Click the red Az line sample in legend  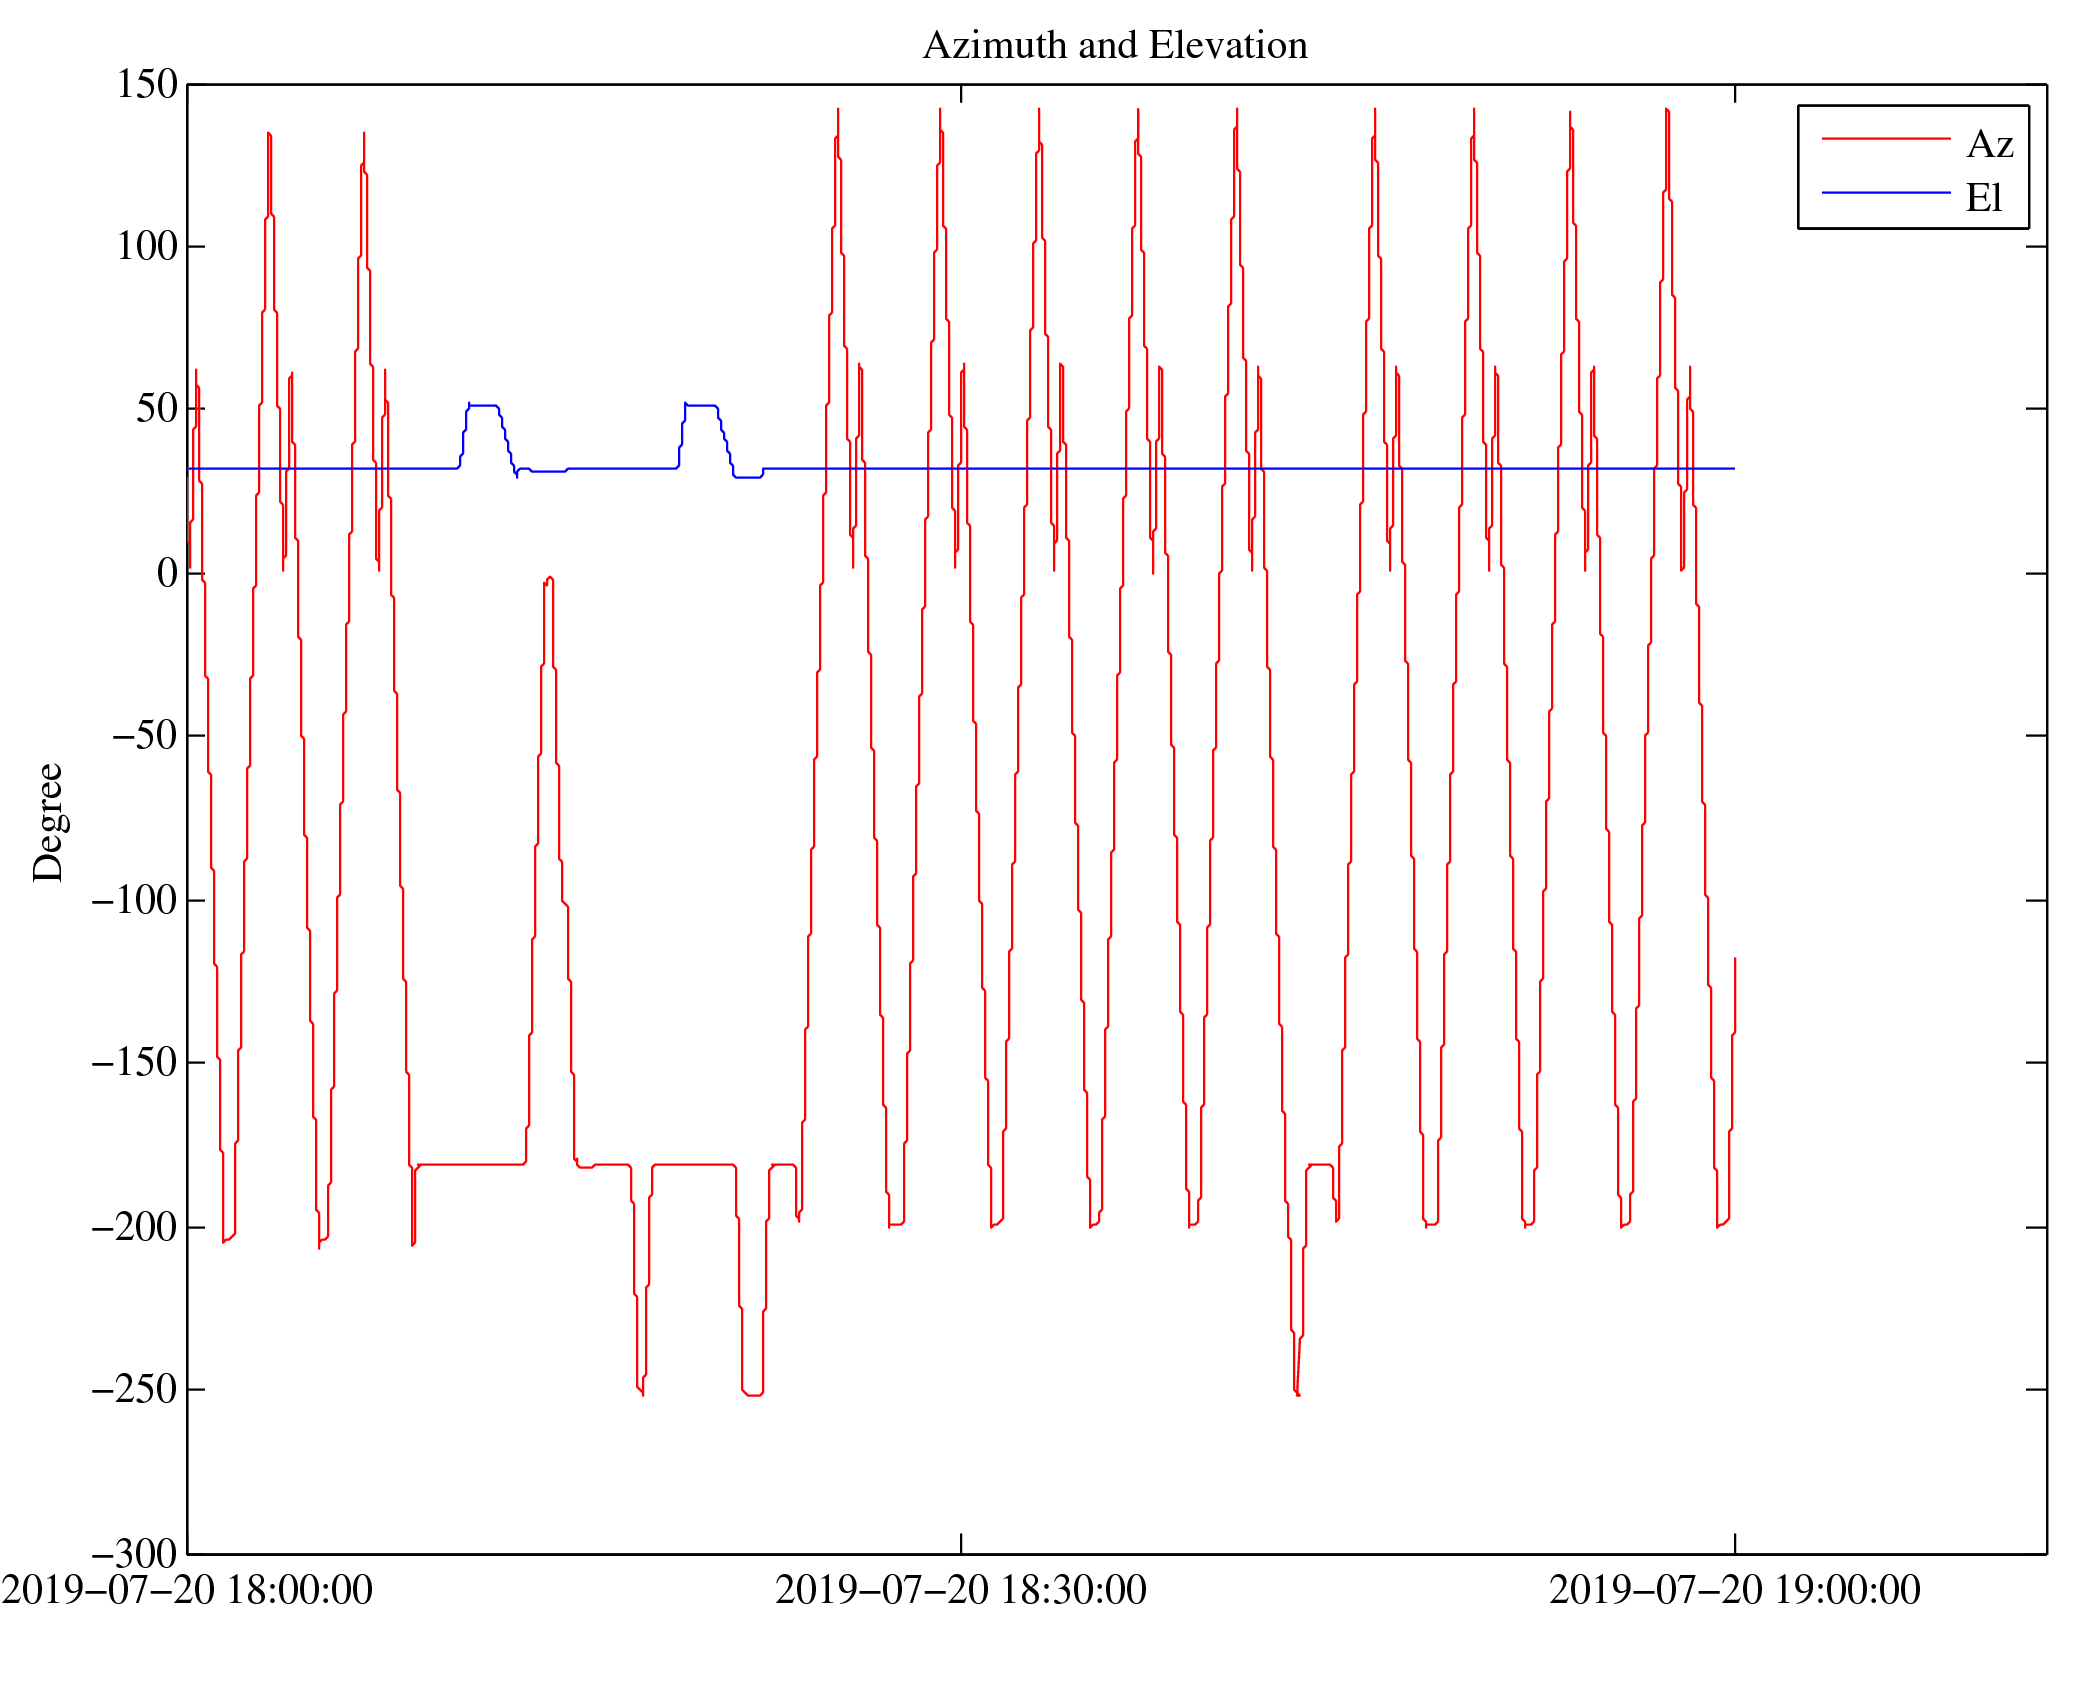tap(1885, 139)
